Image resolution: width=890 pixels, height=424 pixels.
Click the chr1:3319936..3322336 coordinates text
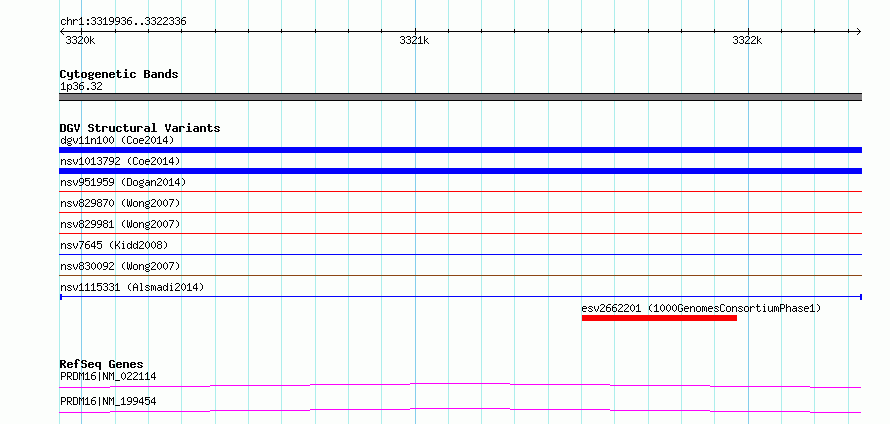123,22
